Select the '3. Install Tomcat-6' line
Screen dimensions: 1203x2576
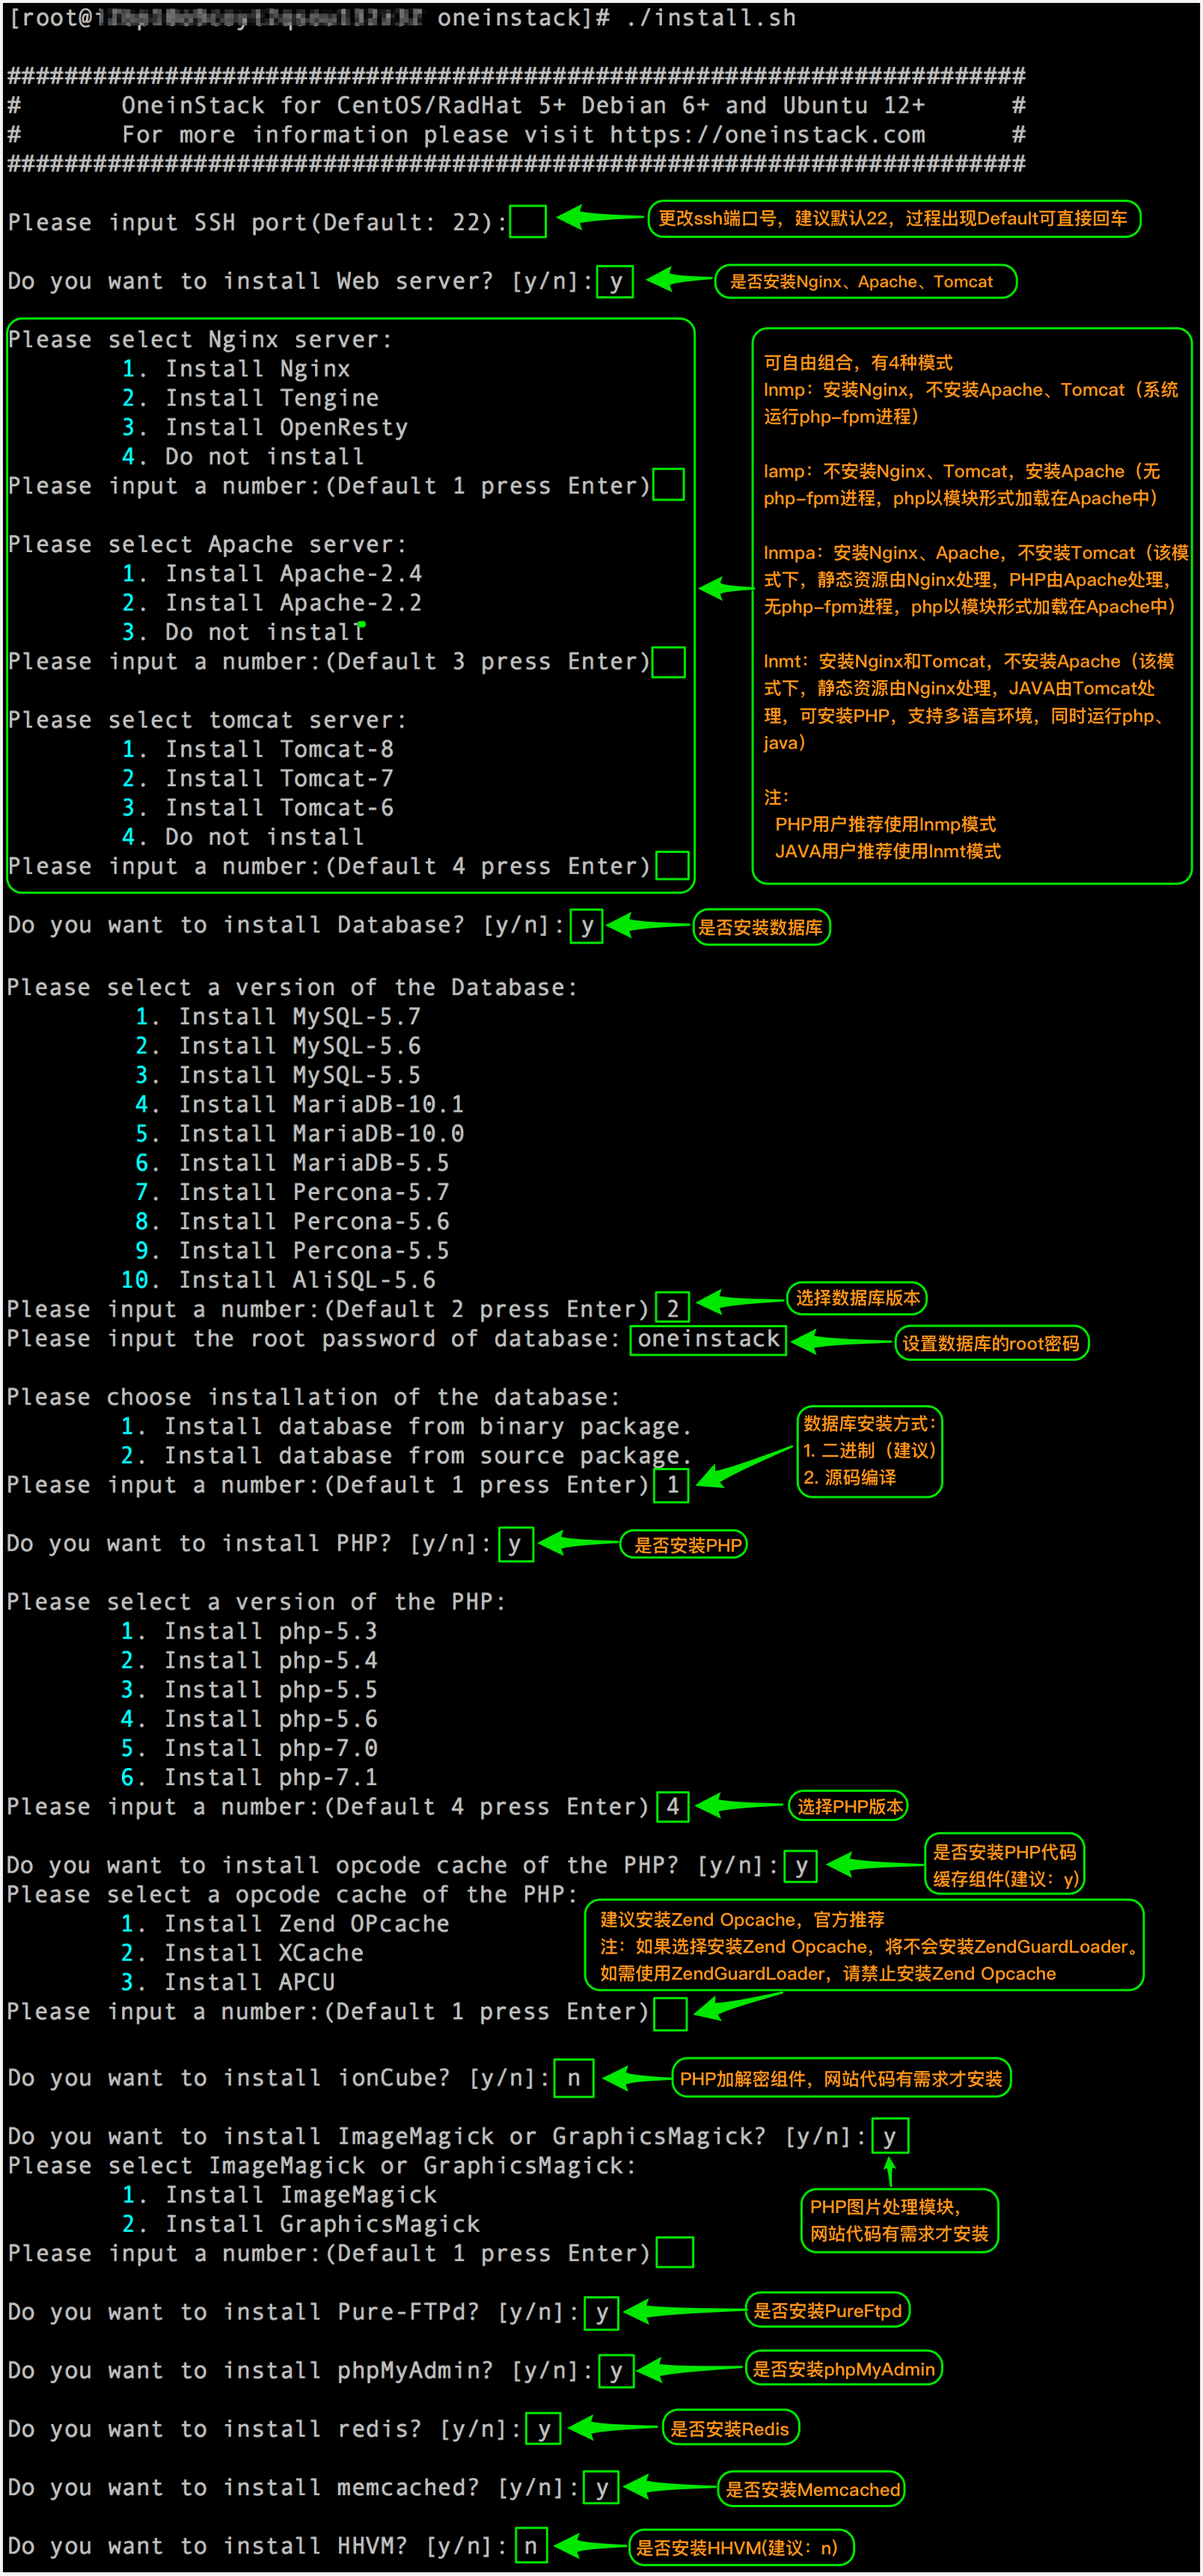(x=258, y=808)
